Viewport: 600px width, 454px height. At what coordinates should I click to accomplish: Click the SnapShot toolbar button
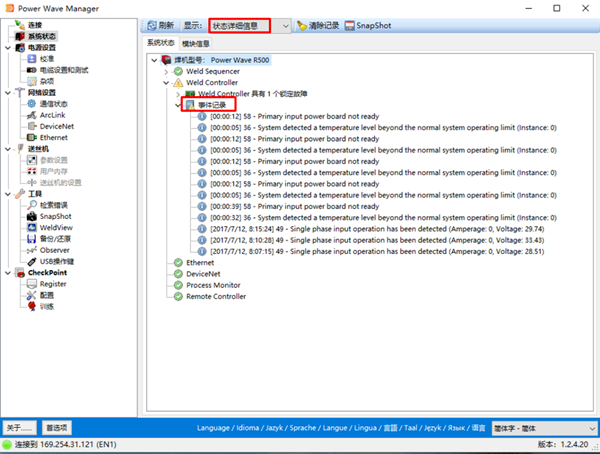(368, 26)
